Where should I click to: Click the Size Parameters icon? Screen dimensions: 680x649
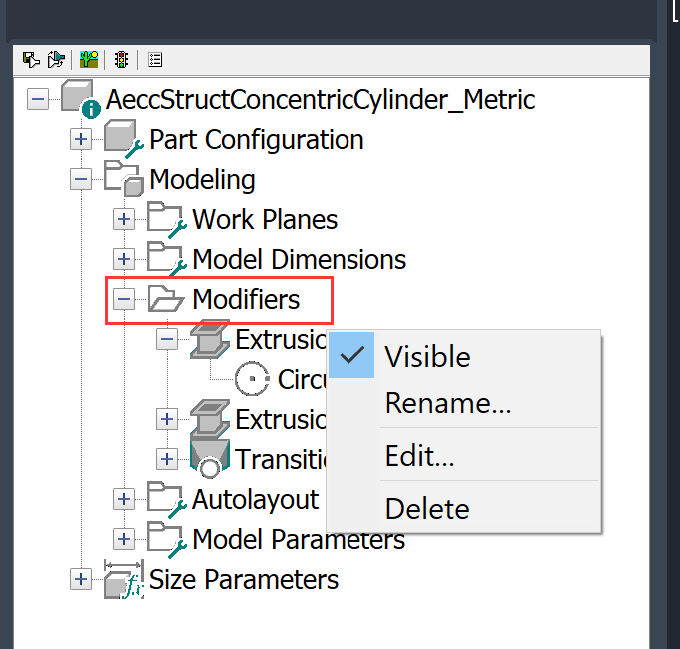click(x=124, y=579)
